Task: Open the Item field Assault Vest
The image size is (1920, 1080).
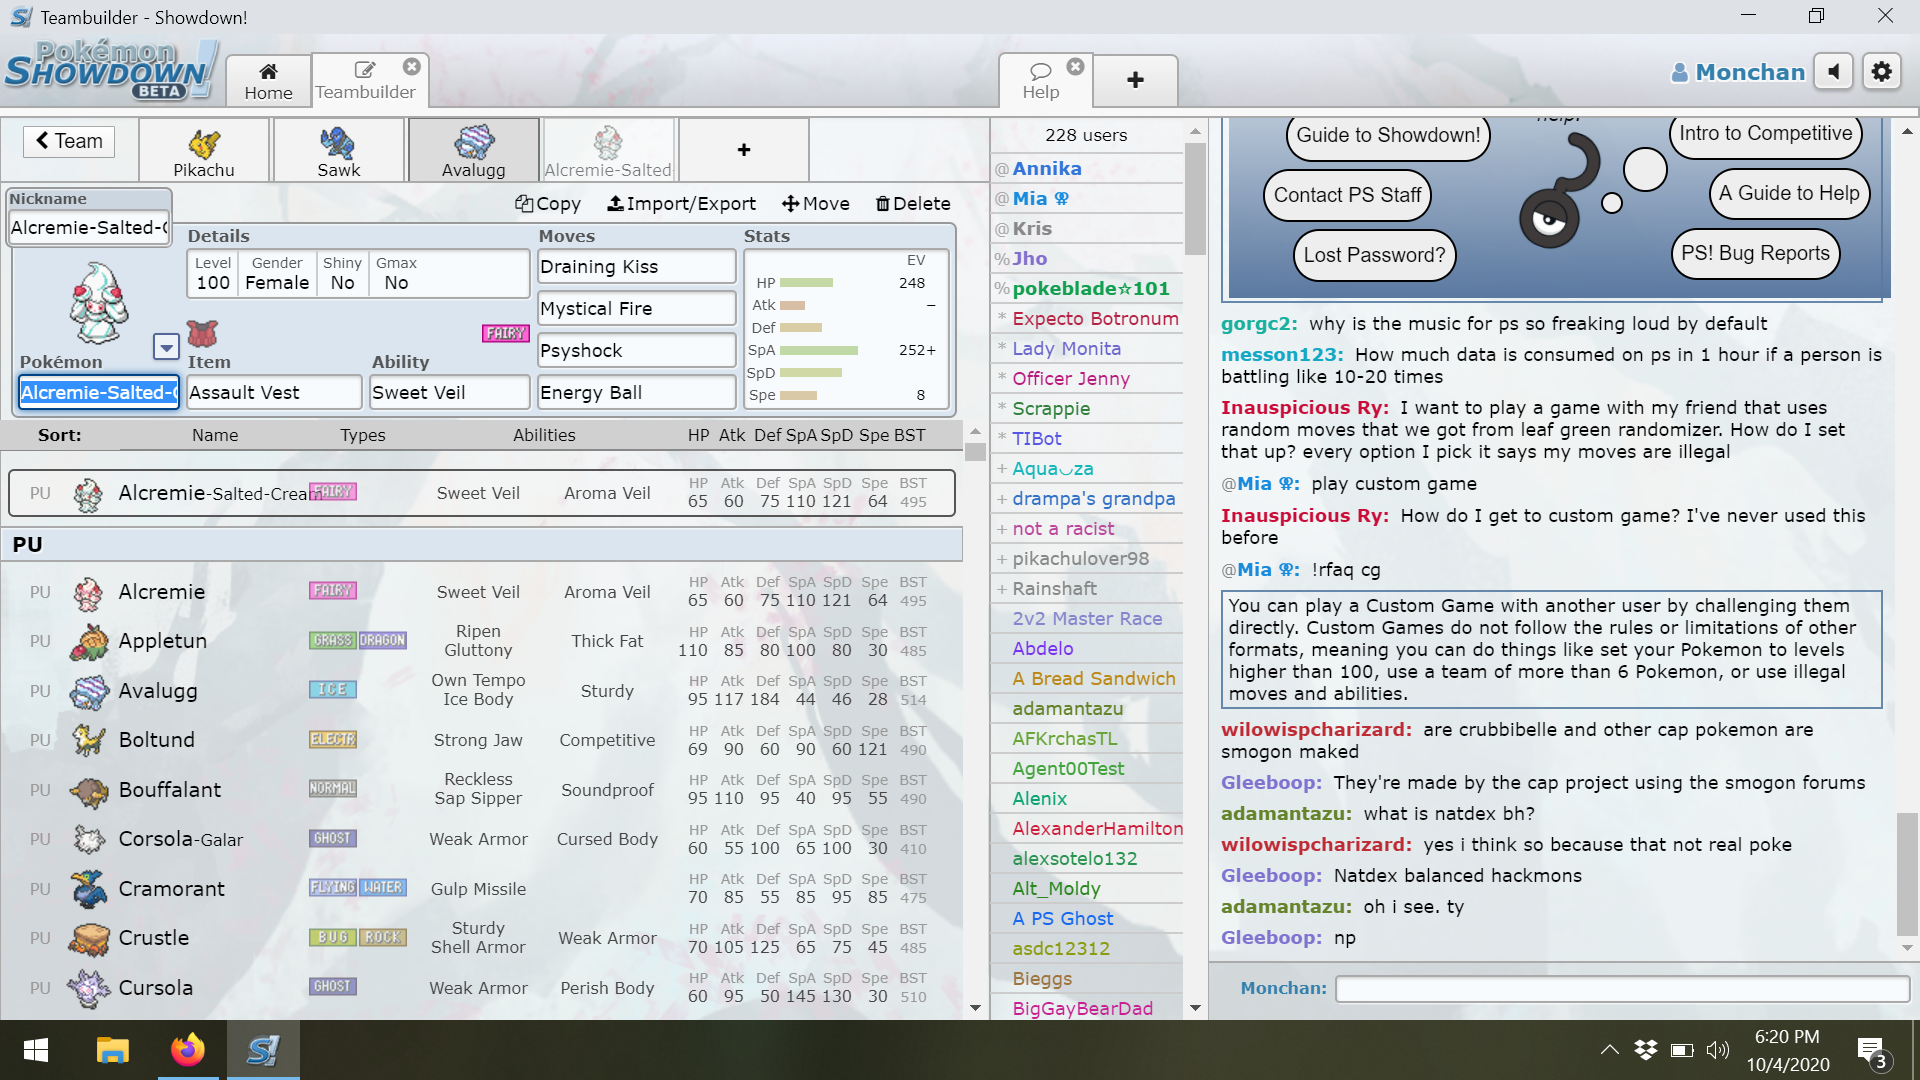Action: click(x=274, y=393)
